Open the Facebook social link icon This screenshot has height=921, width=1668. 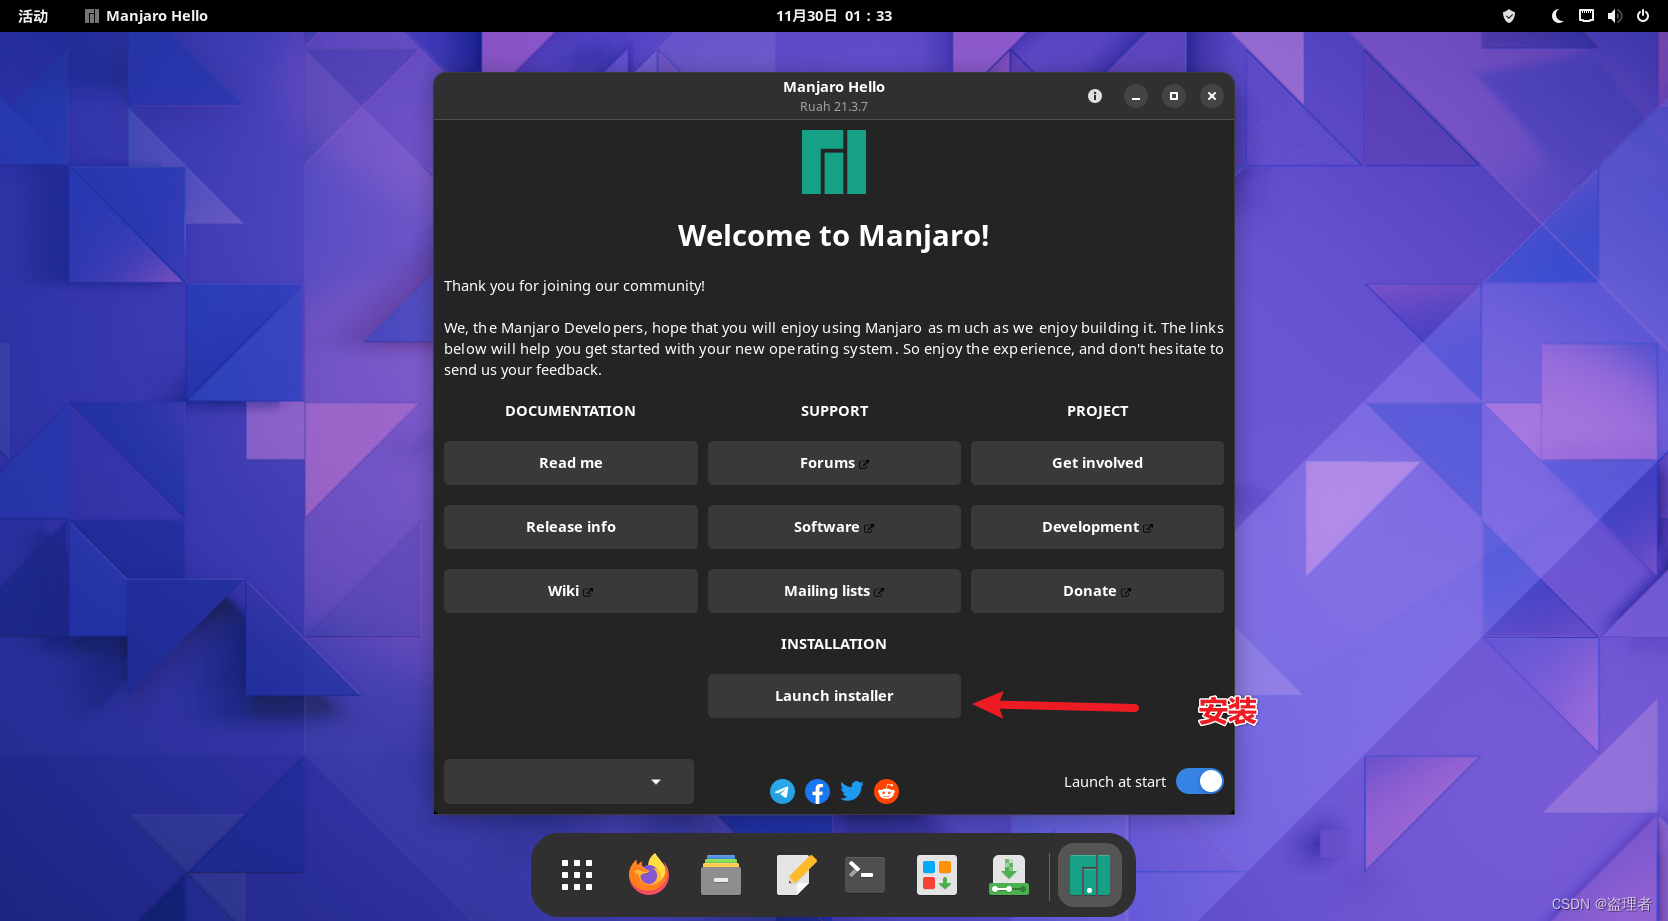817,792
